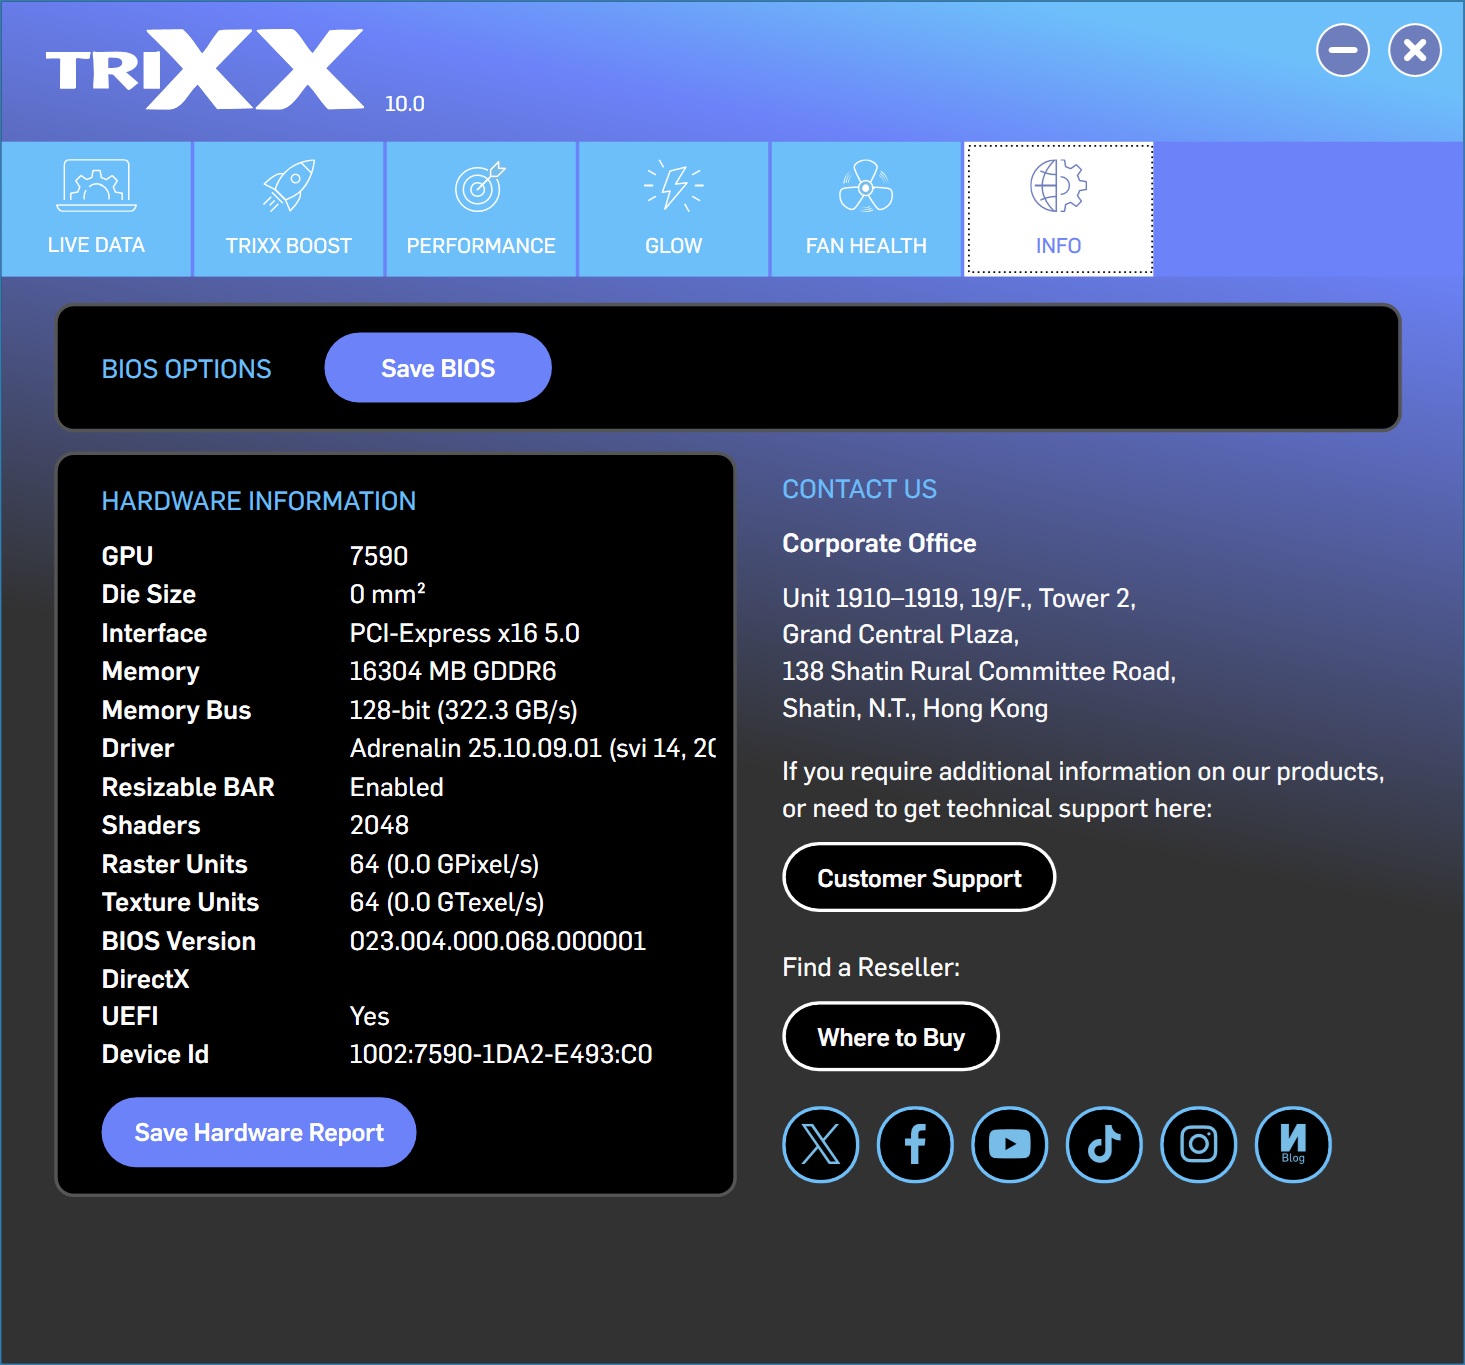Click the Where to Buy button
Viewport: 1465px width, 1365px height.
click(x=891, y=1037)
